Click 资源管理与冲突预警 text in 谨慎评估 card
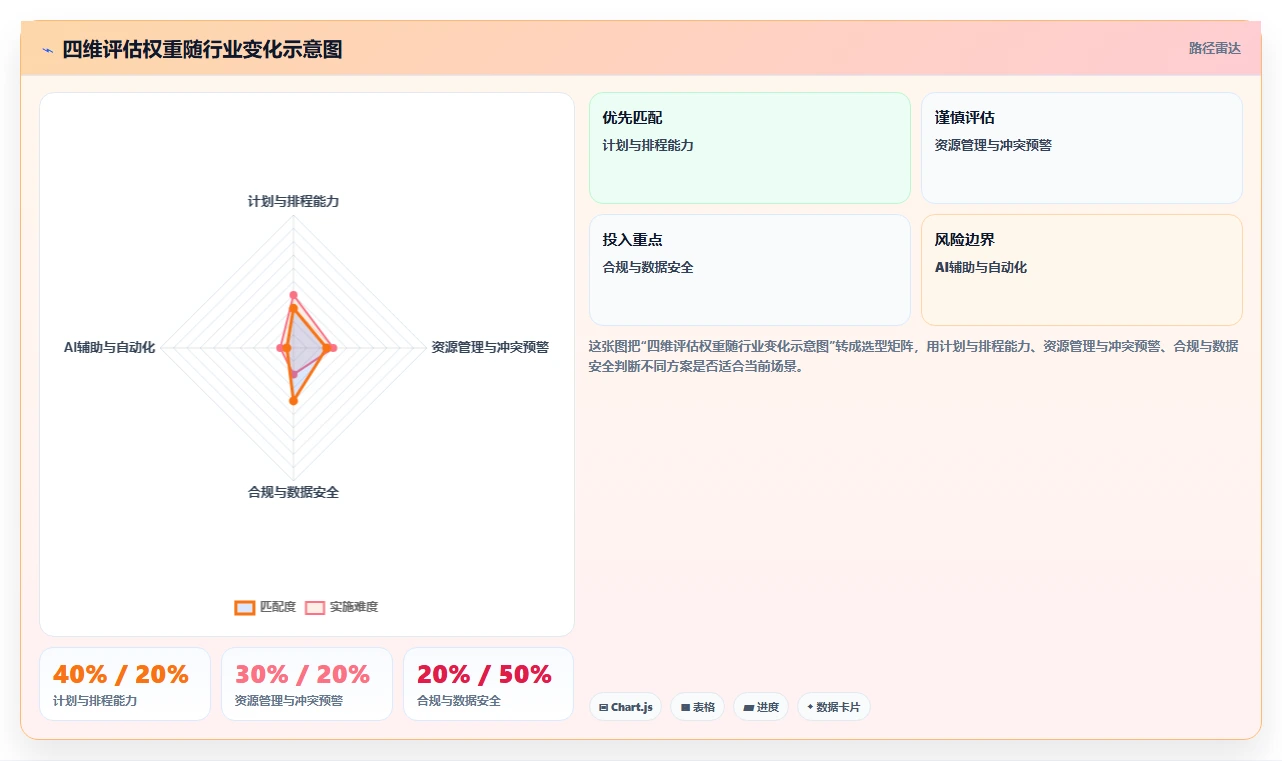 coord(993,145)
